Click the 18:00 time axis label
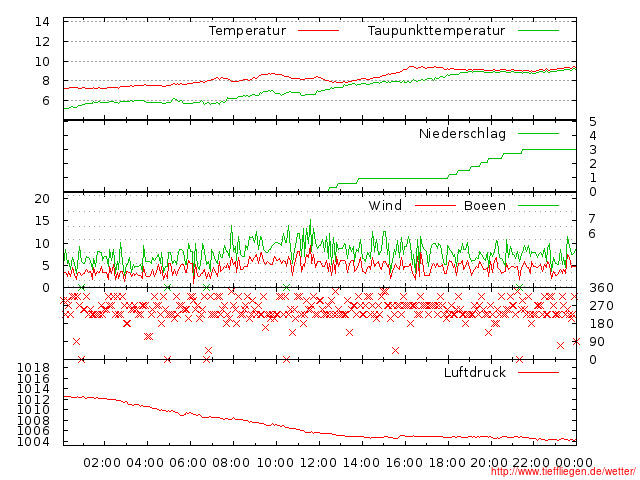The image size is (640, 480). tap(447, 462)
